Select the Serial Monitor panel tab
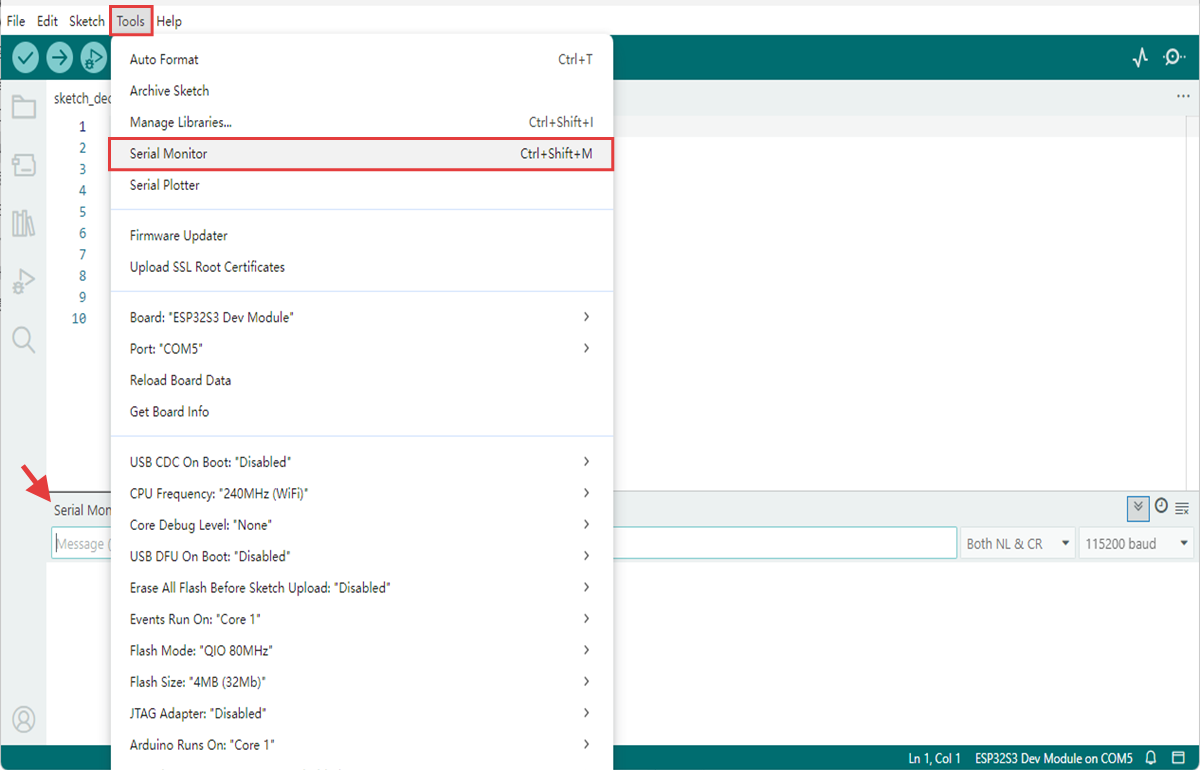The image size is (1200, 770). tap(81, 510)
